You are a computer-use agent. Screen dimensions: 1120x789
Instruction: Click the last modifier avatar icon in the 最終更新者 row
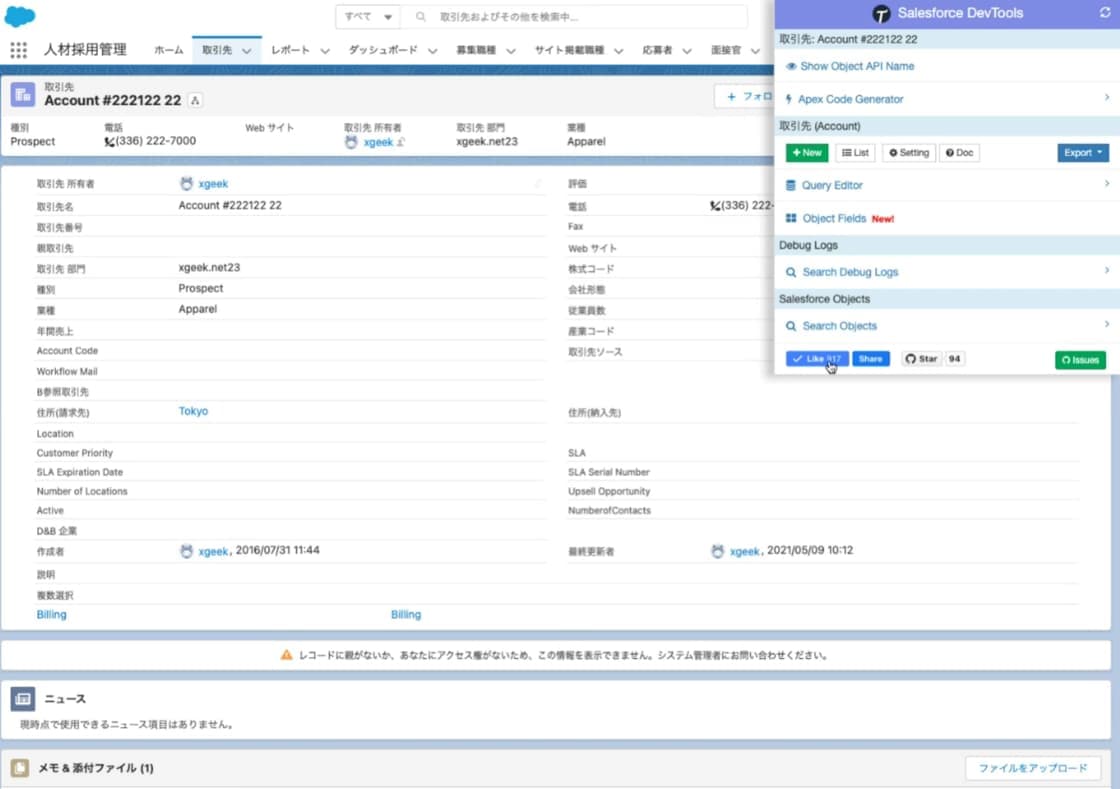coord(718,551)
